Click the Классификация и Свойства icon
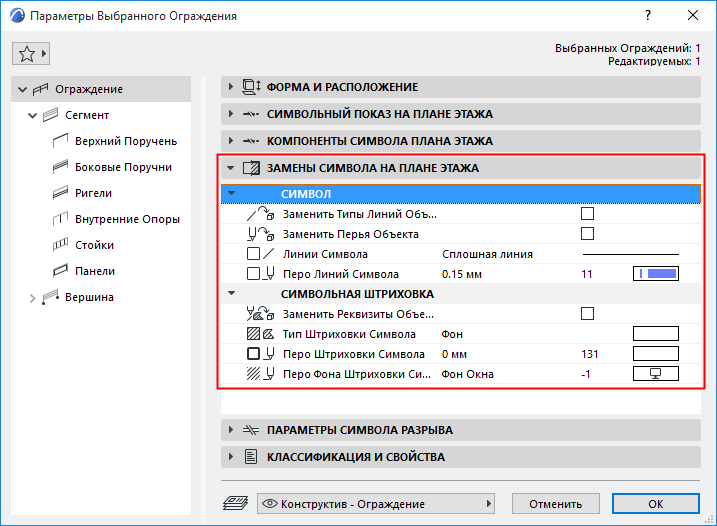The height and width of the screenshot is (526, 717). coord(251,456)
